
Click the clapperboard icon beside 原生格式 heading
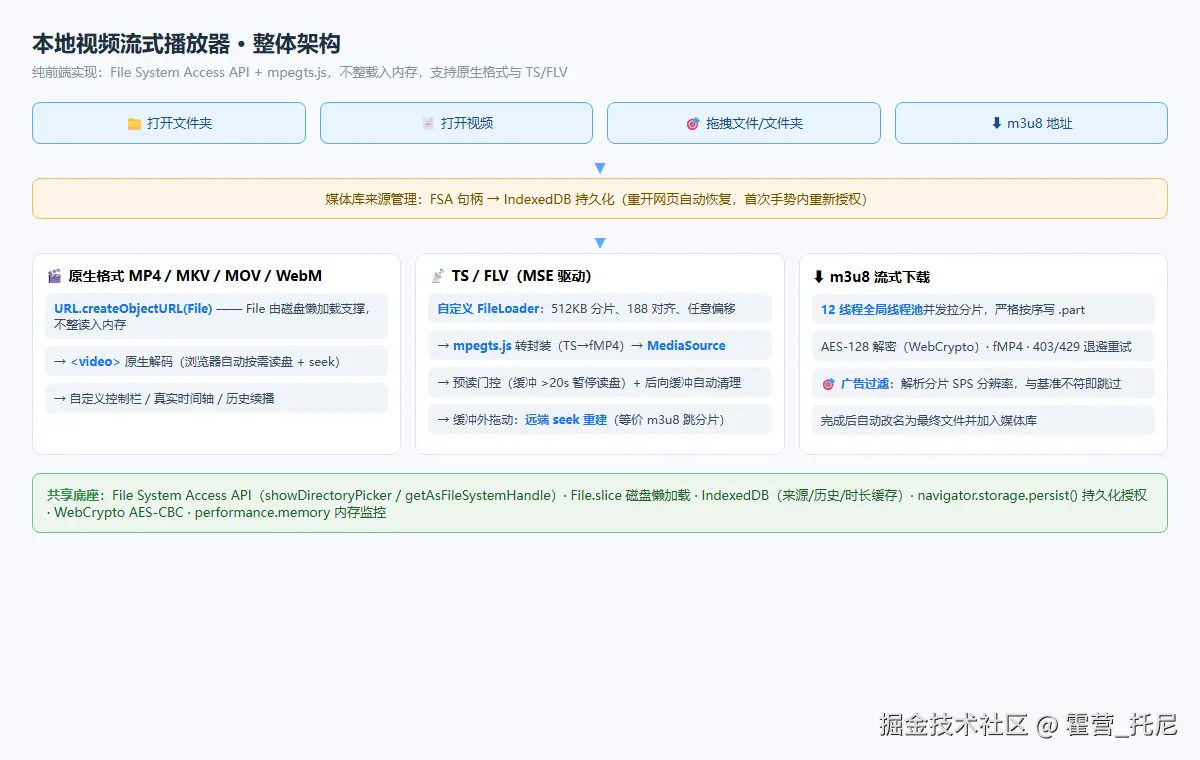[54, 276]
